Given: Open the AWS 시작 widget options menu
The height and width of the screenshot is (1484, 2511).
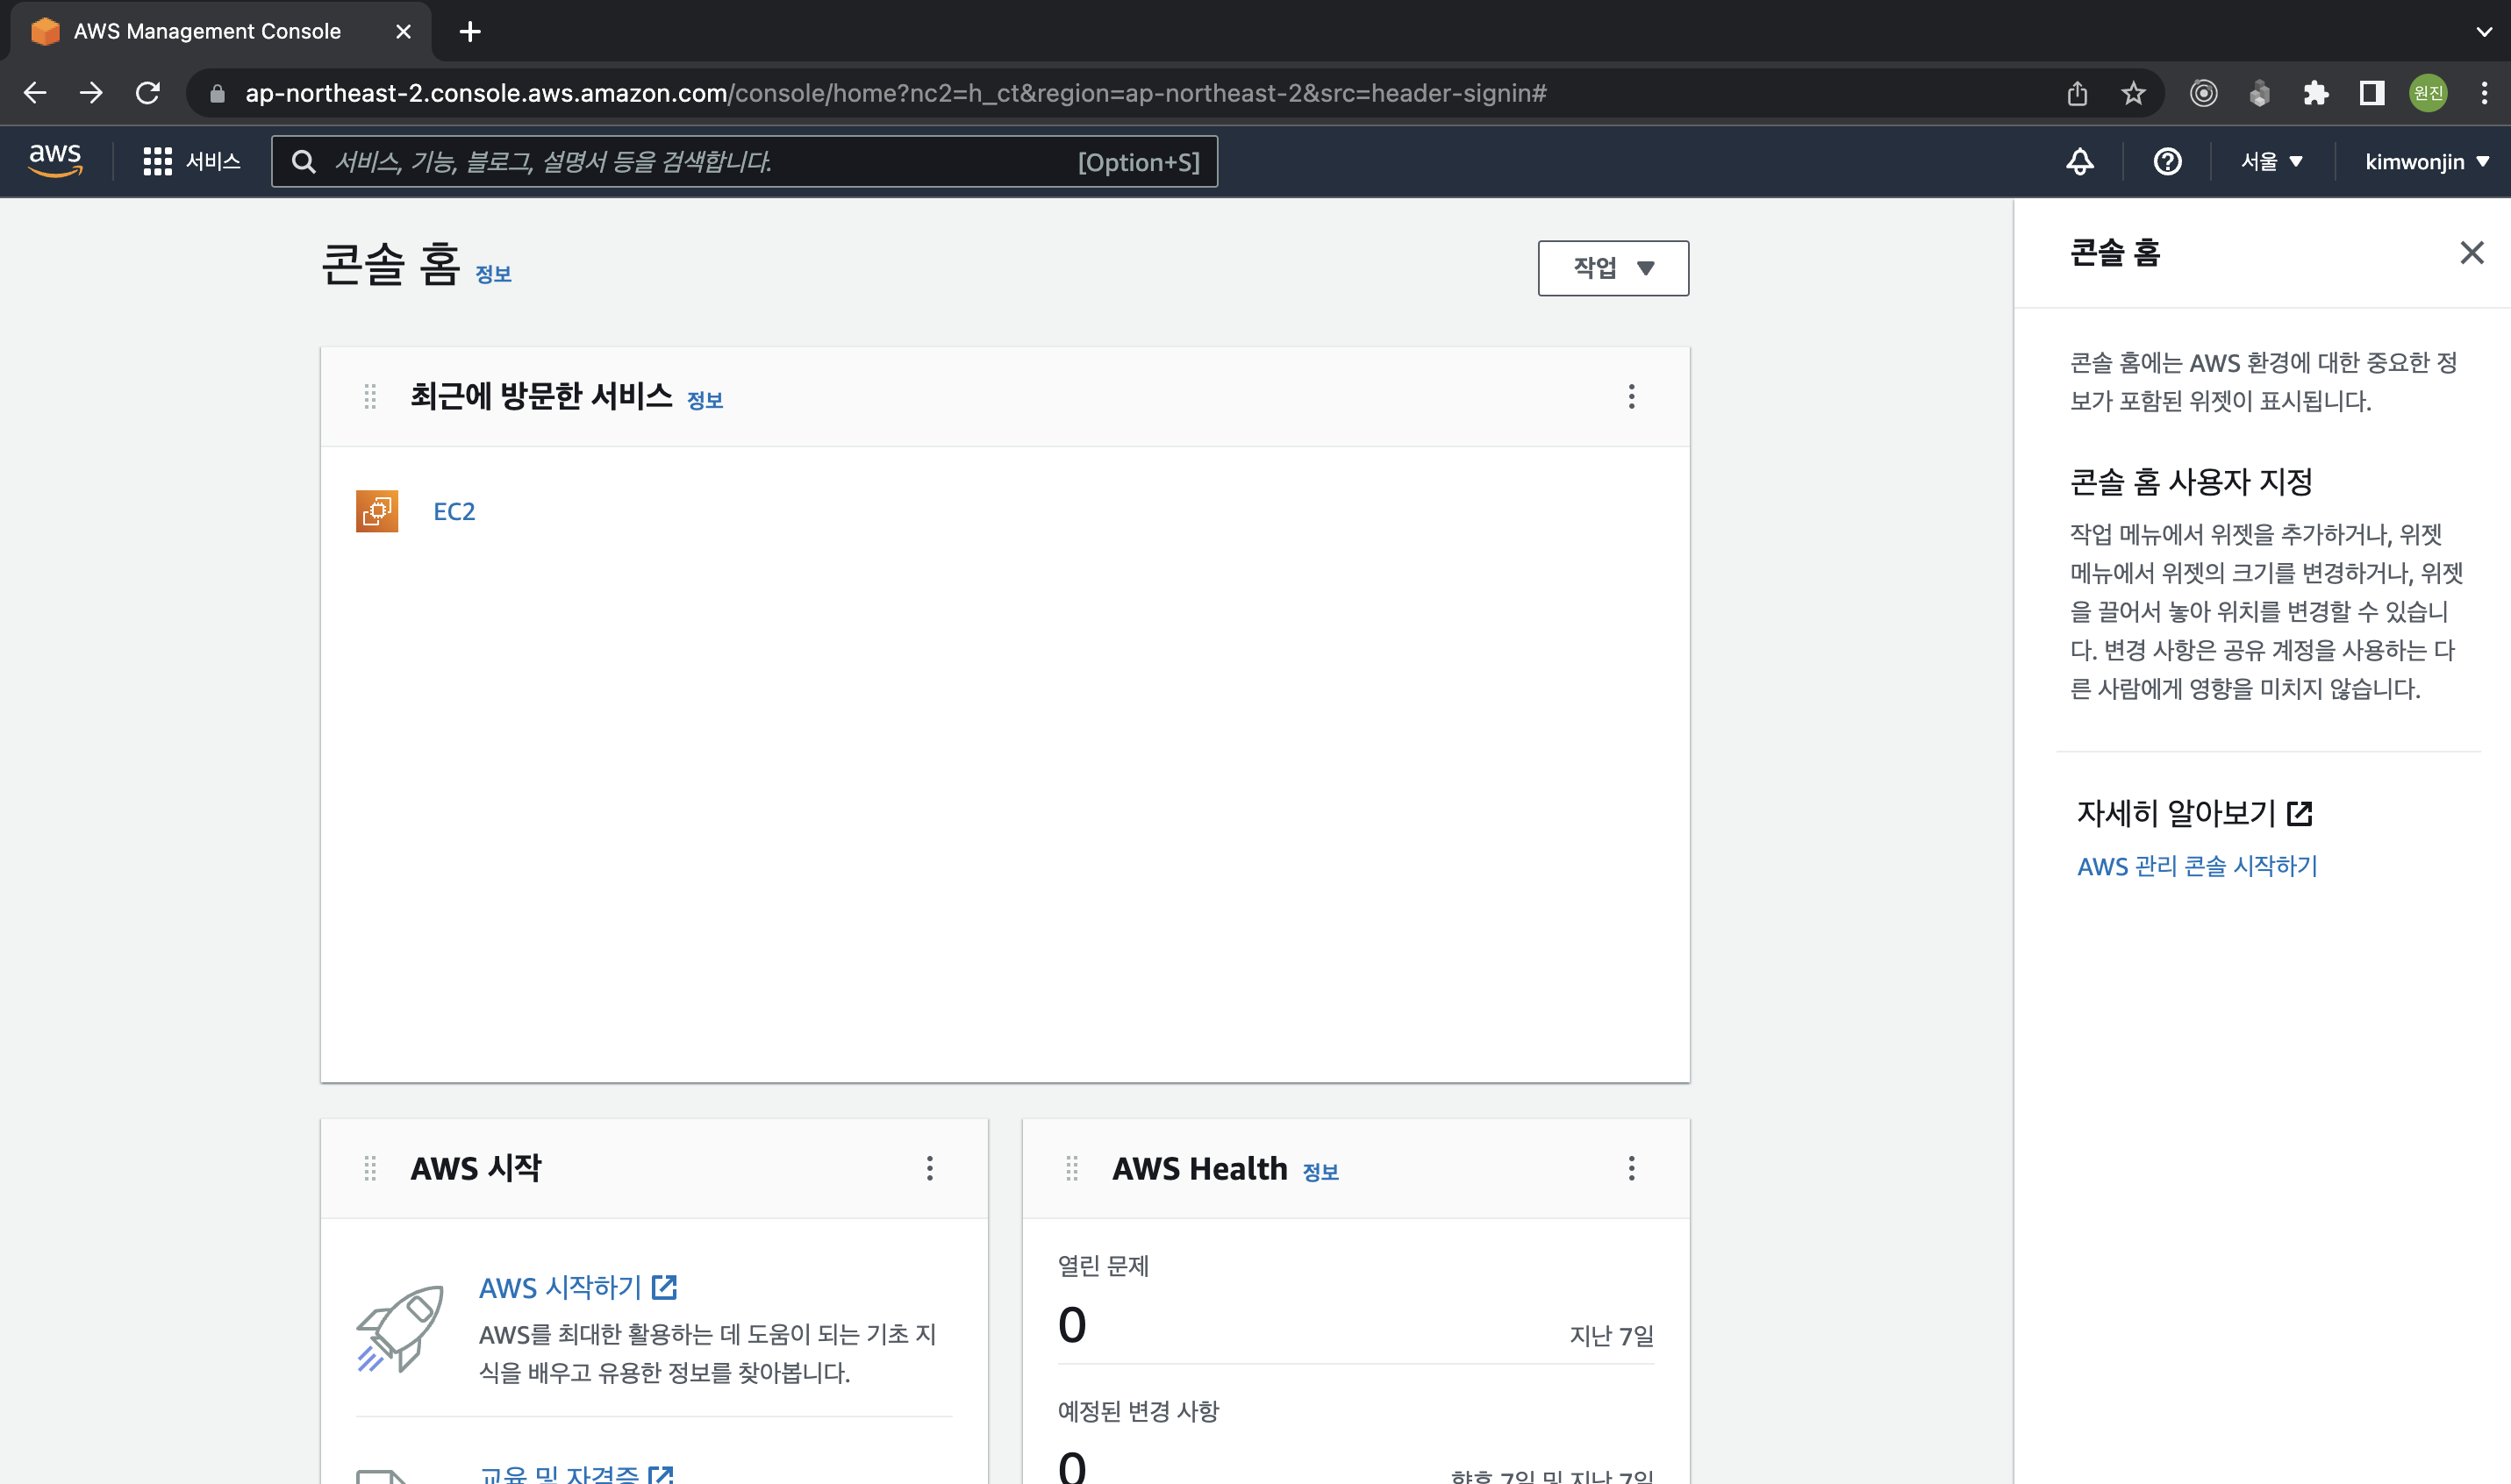Looking at the screenshot, I should 929,1168.
